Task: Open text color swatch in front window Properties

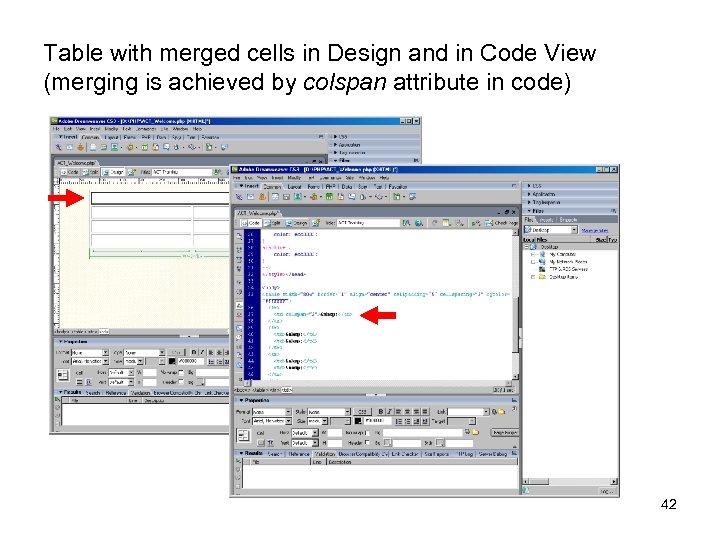Action: tap(358, 421)
